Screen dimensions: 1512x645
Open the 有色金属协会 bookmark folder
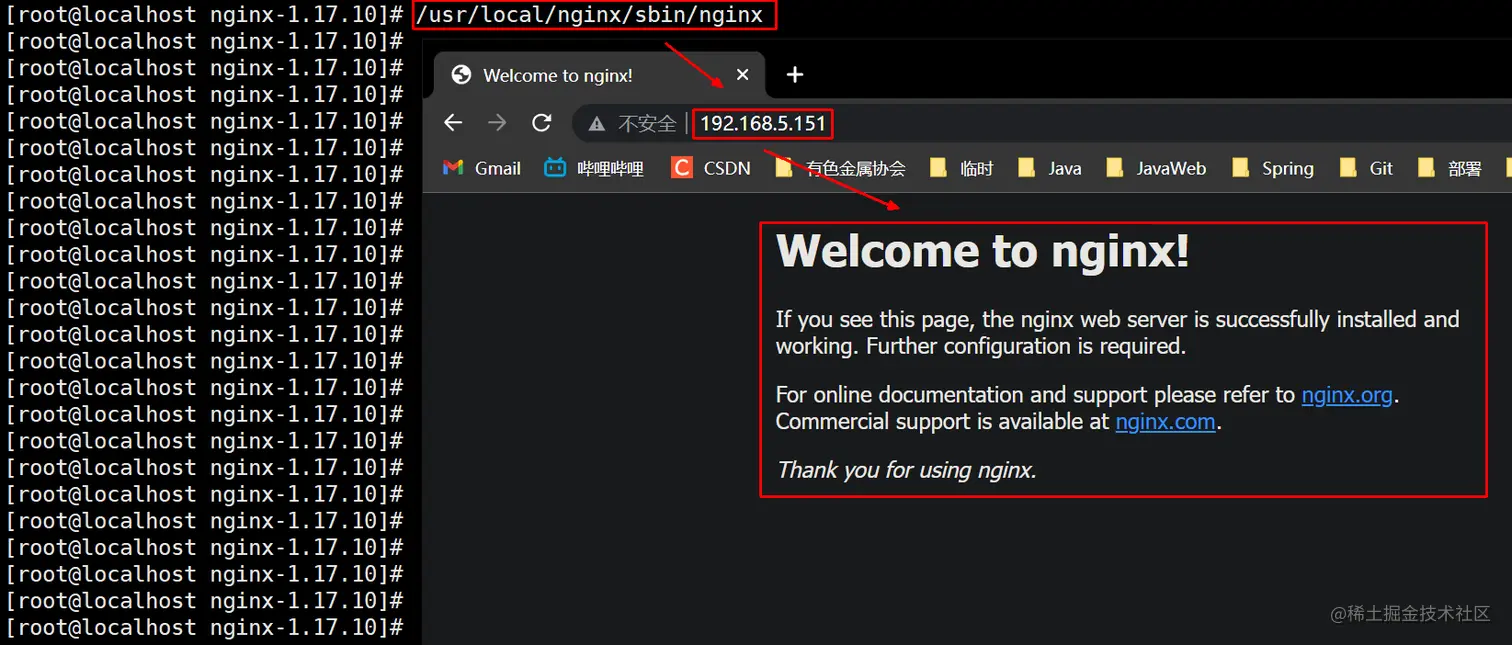[841, 168]
